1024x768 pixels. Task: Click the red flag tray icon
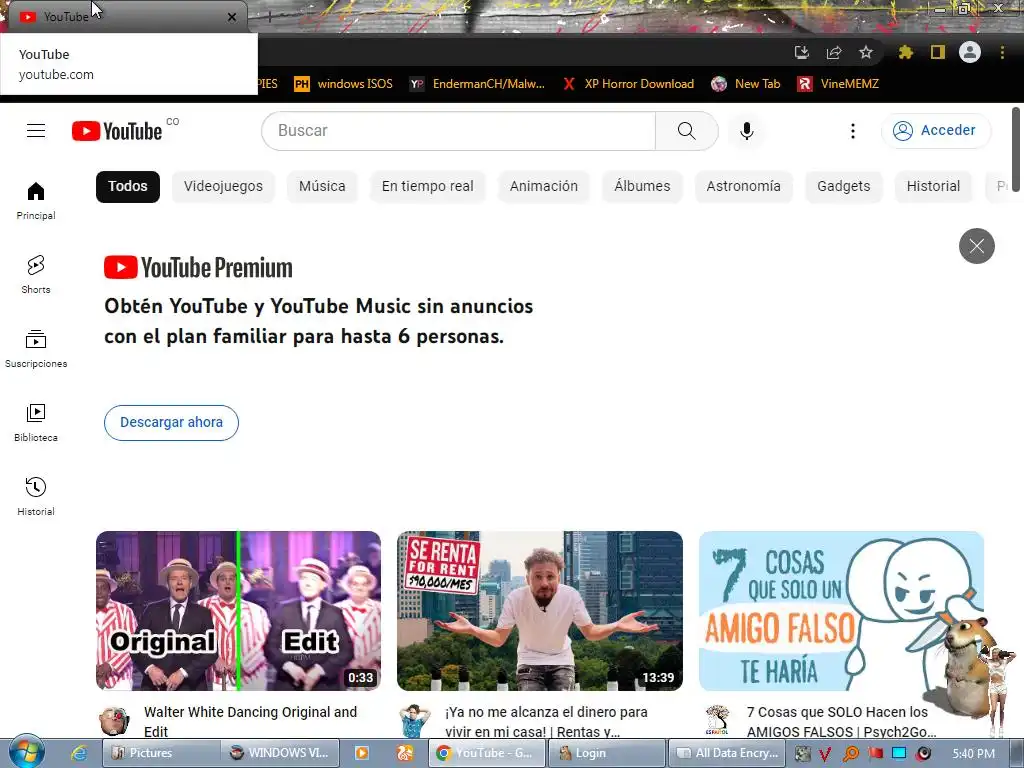[x=875, y=754]
